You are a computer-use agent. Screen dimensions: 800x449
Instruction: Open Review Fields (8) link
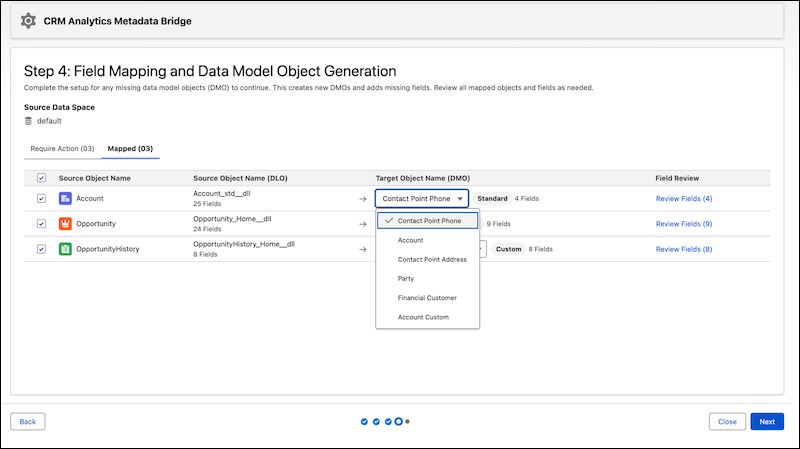[x=684, y=249]
